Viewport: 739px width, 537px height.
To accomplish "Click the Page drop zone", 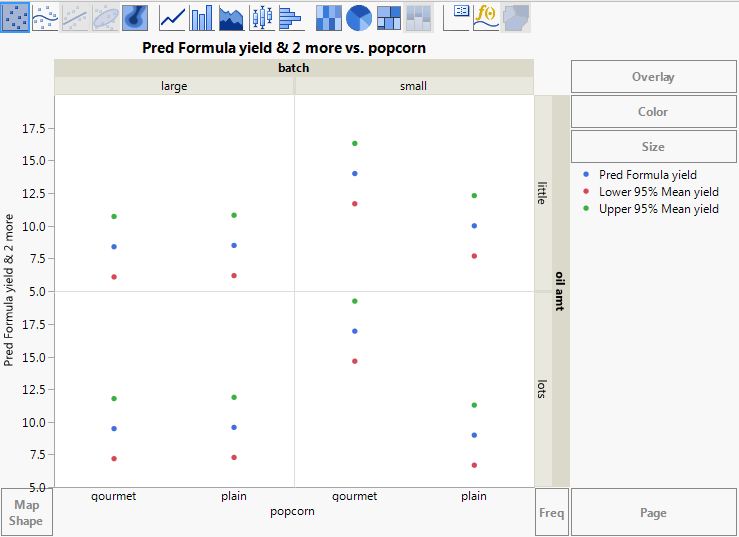I will 652,513.
